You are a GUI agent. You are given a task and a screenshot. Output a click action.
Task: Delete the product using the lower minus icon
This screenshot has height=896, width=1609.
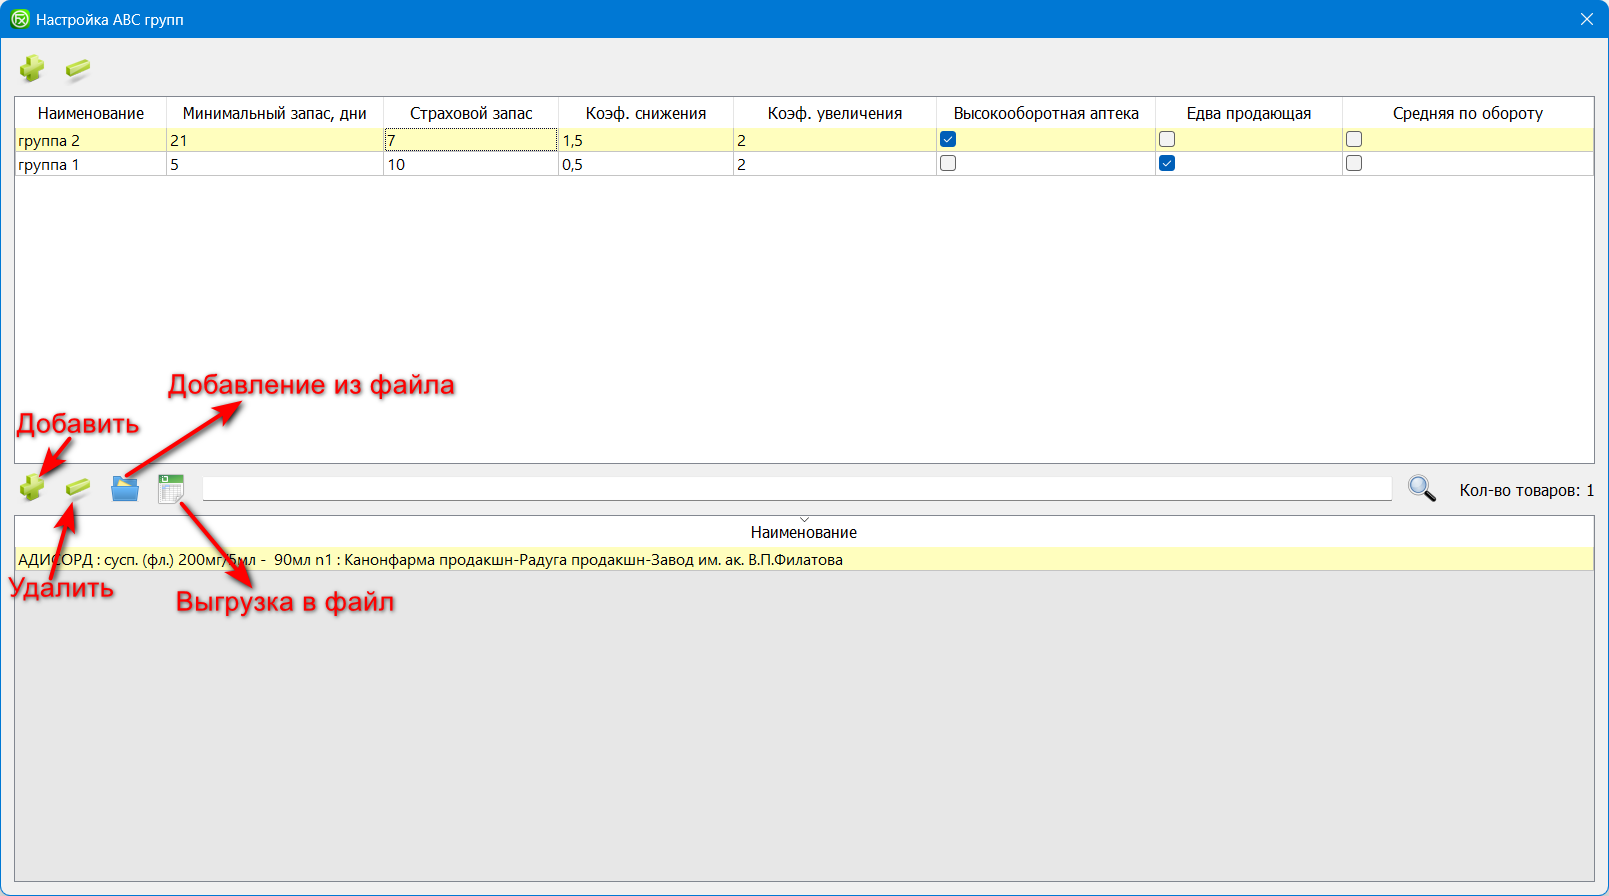(78, 488)
